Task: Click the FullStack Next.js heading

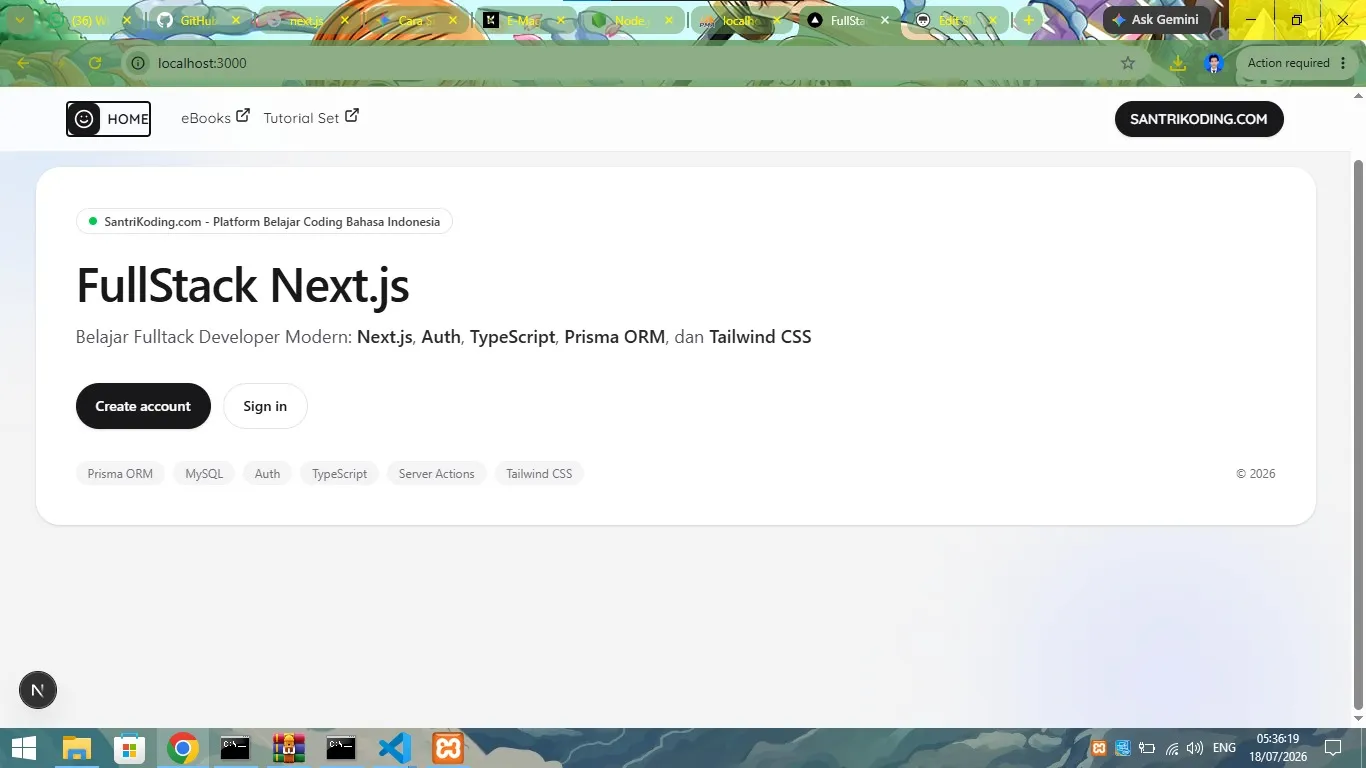Action: [x=243, y=285]
